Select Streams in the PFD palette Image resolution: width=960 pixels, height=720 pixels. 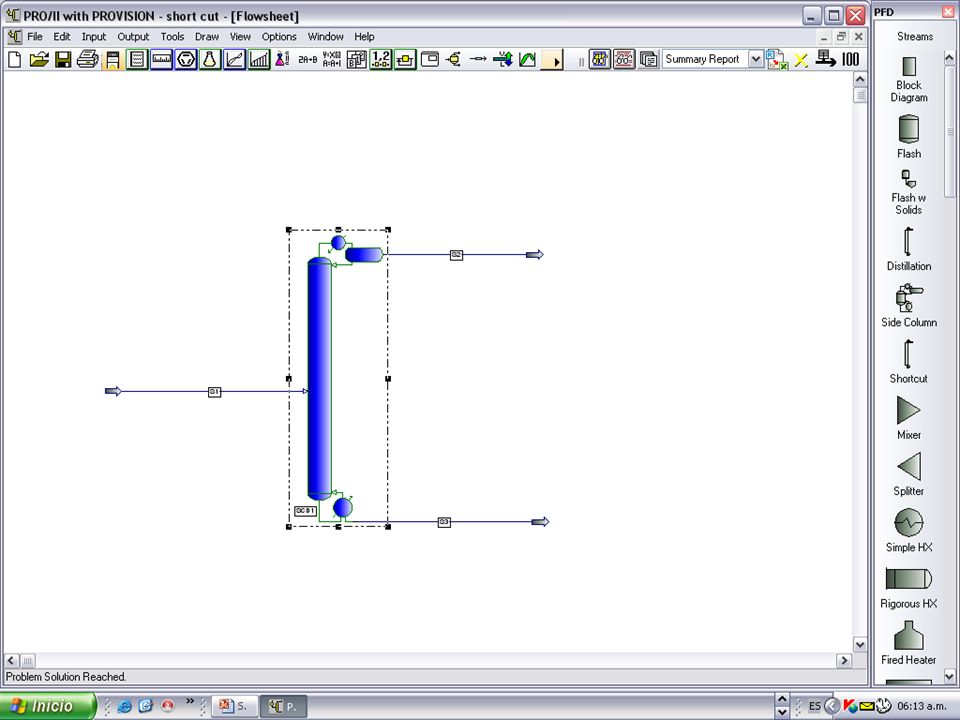(x=915, y=37)
